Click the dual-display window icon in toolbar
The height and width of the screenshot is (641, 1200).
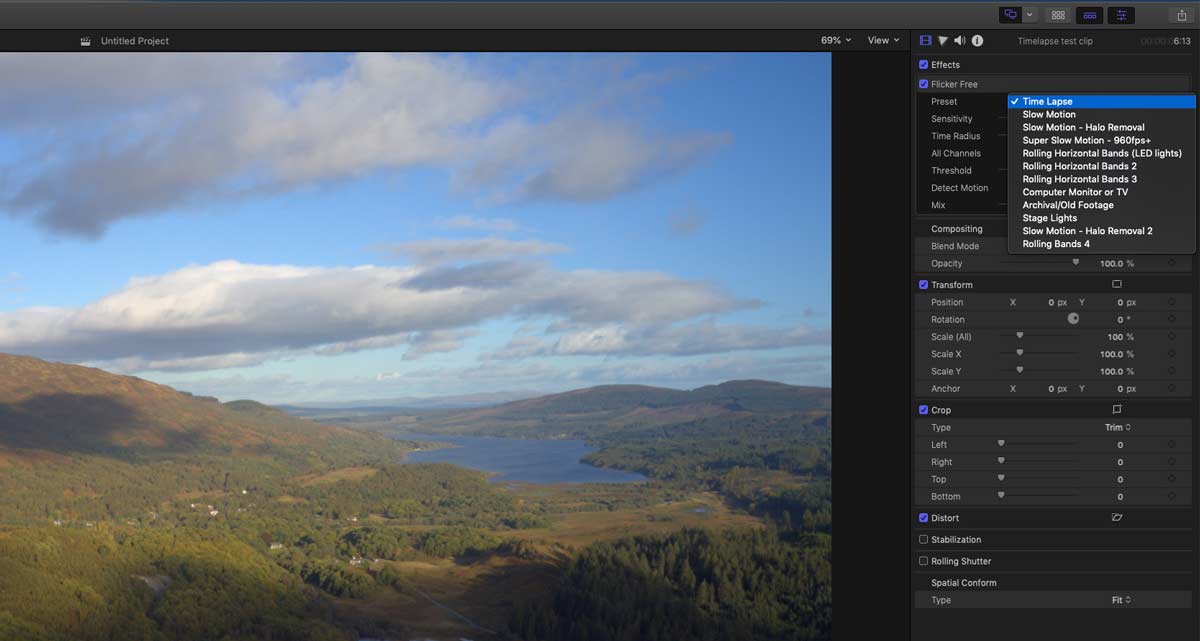1010,15
